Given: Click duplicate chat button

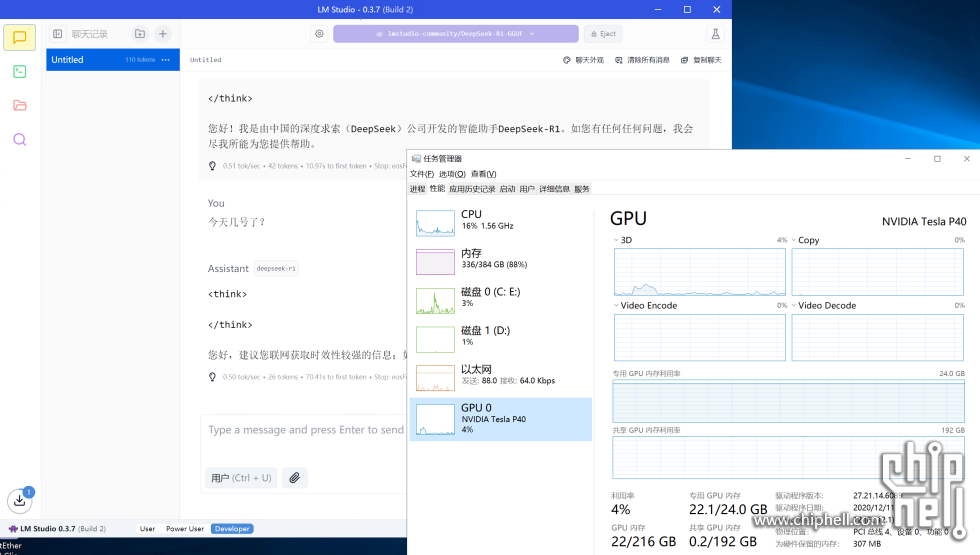Looking at the screenshot, I should 701,60.
